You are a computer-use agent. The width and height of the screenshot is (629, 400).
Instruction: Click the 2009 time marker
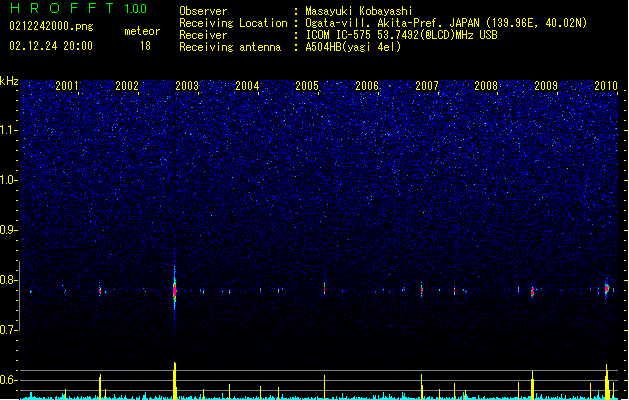coord(546,86)
